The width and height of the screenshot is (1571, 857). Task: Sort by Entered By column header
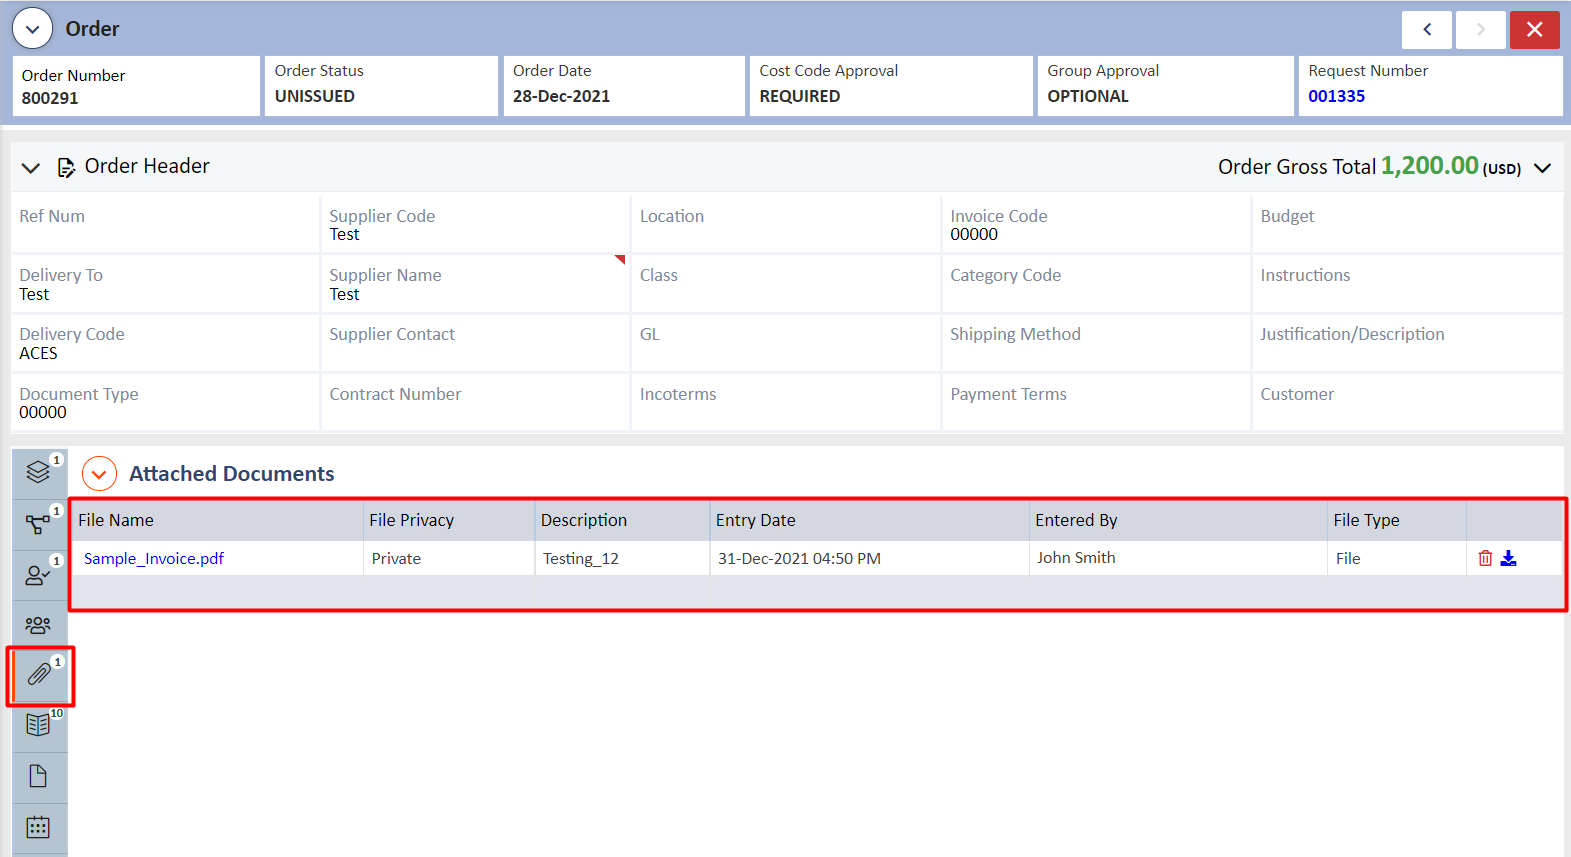pos(1178,520)
